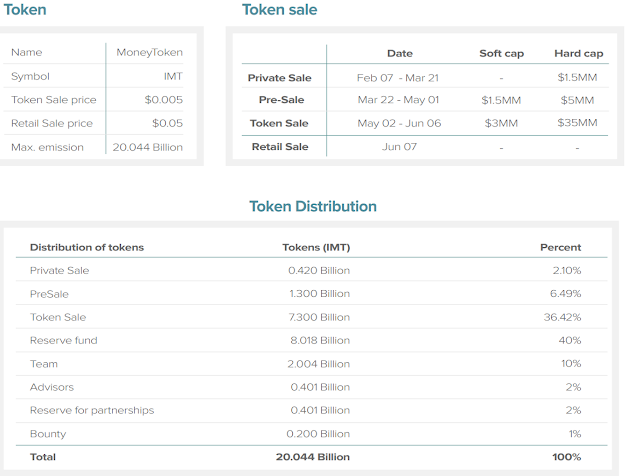Click the '2.10%' percent value
This screenshot has height=476, width=633.
coord(567,270)
